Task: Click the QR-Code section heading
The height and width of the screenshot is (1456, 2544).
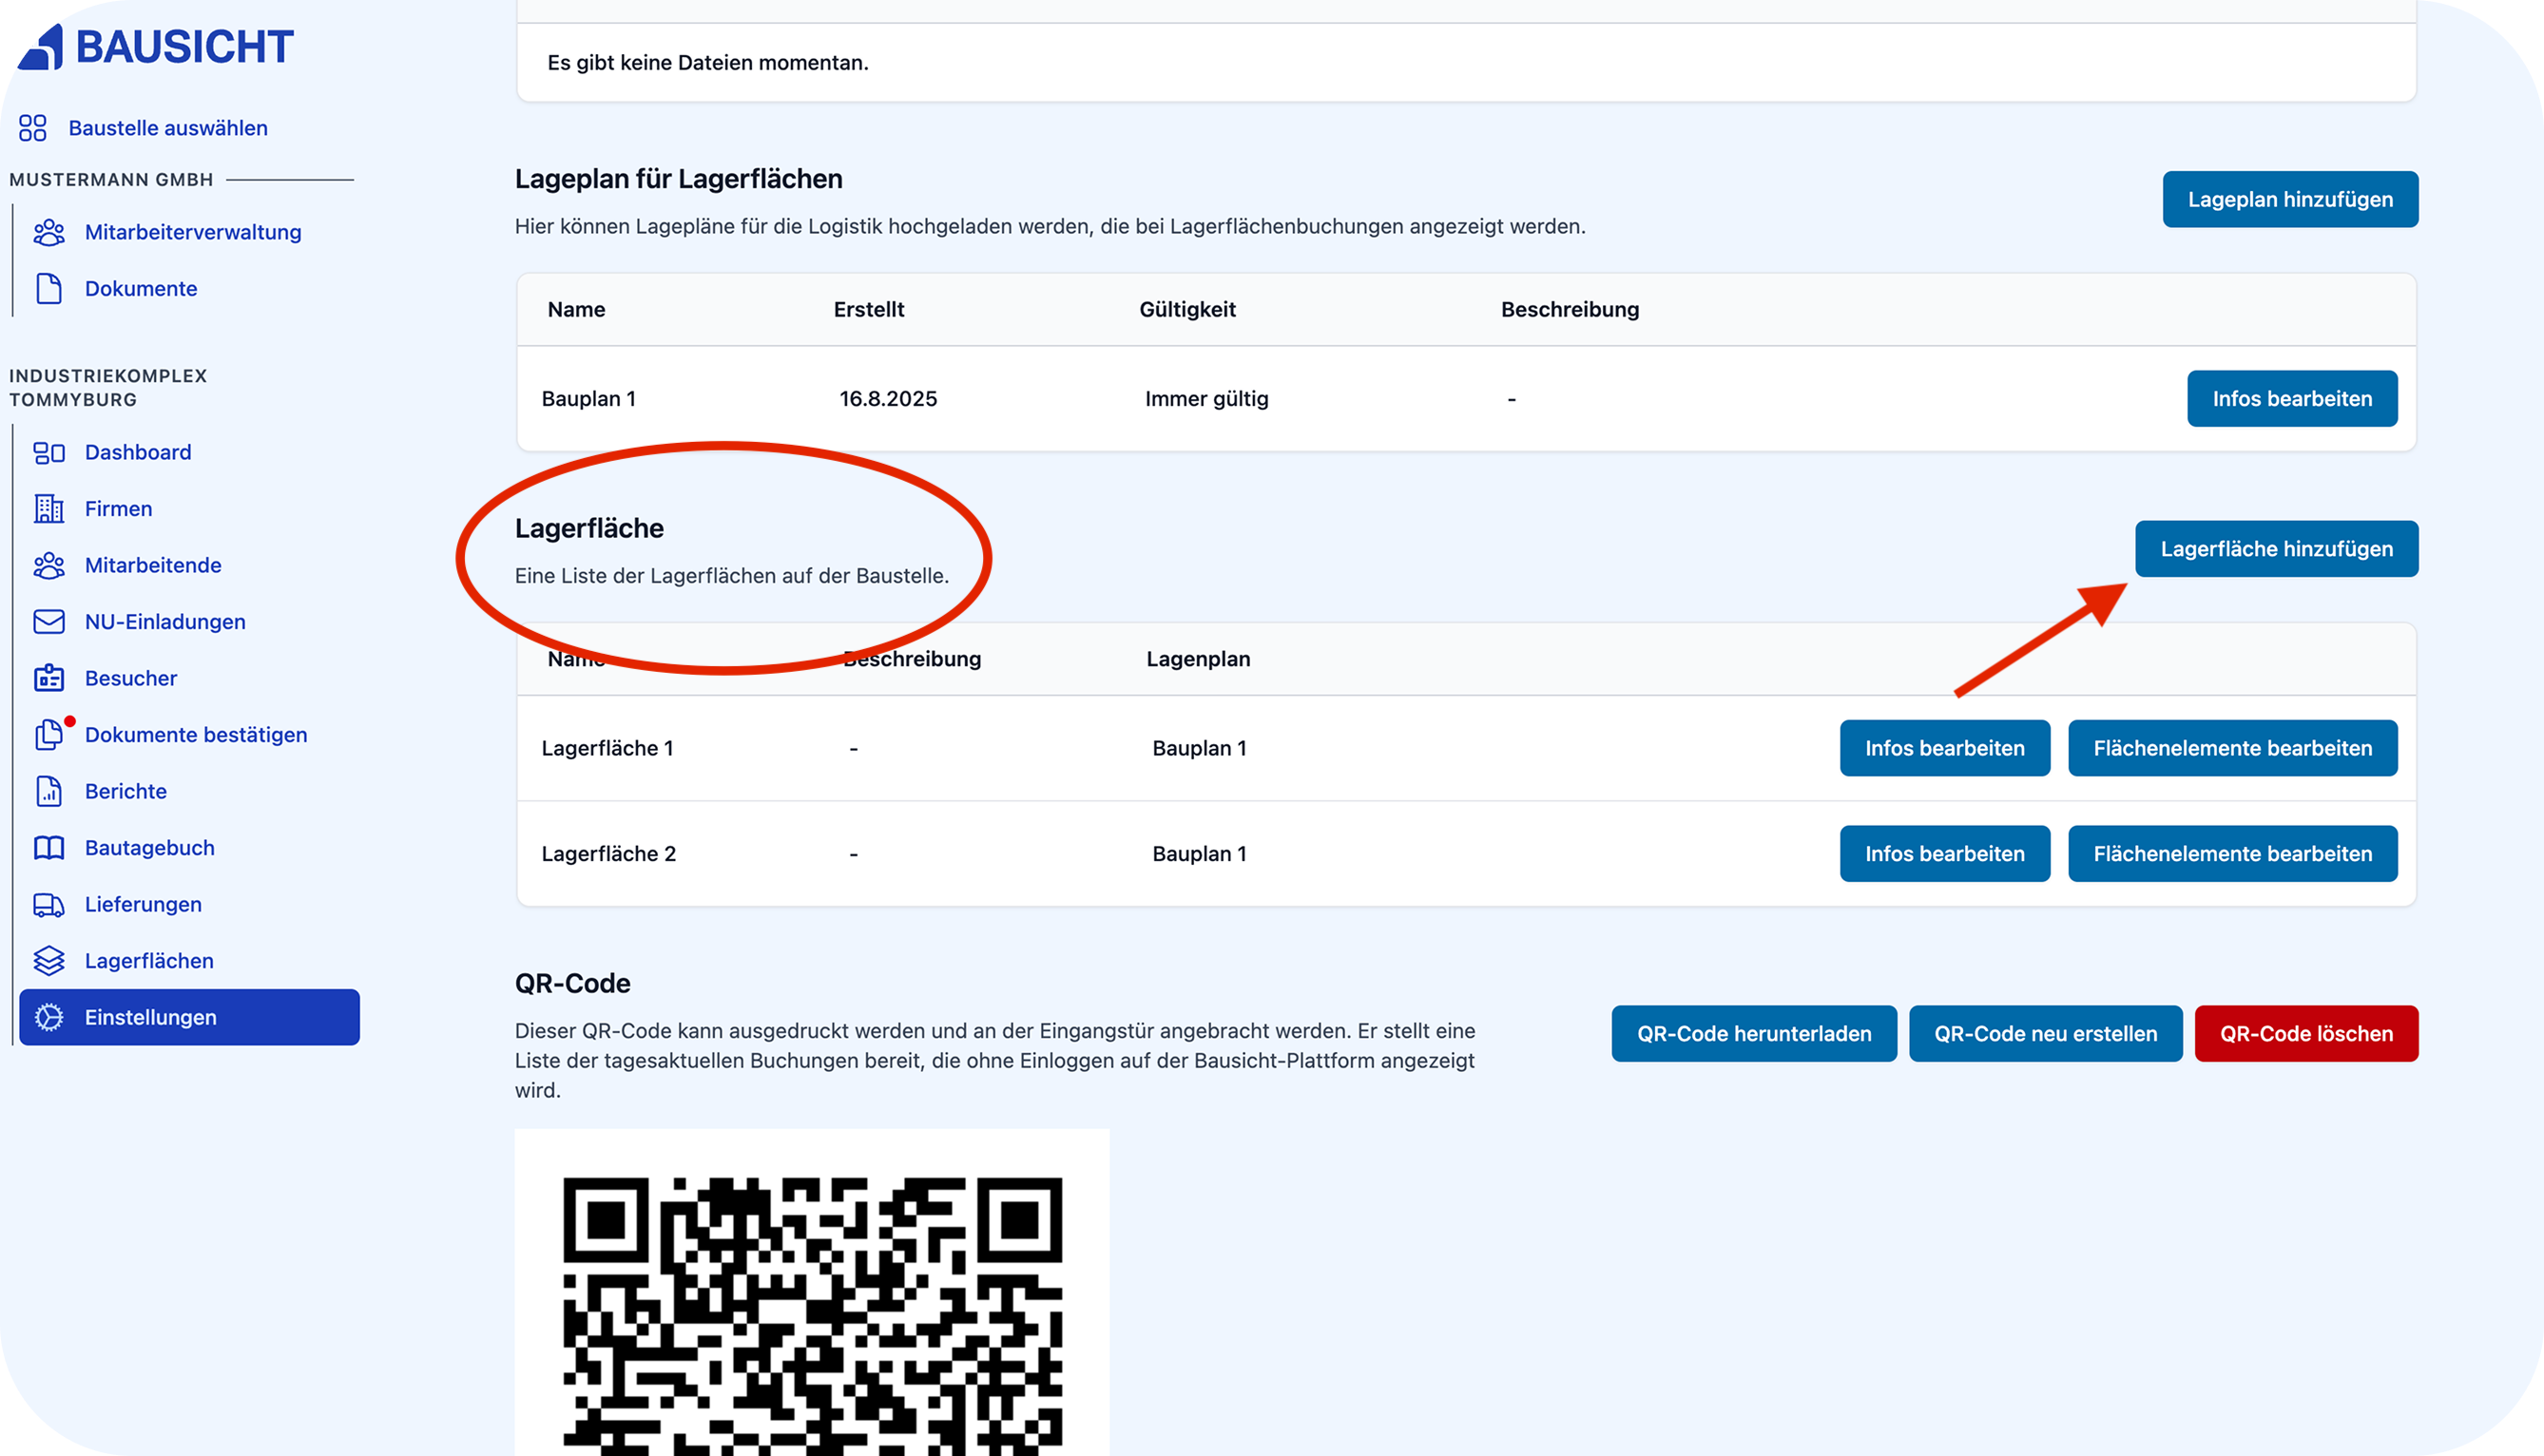Action: (x=573, y=983)
